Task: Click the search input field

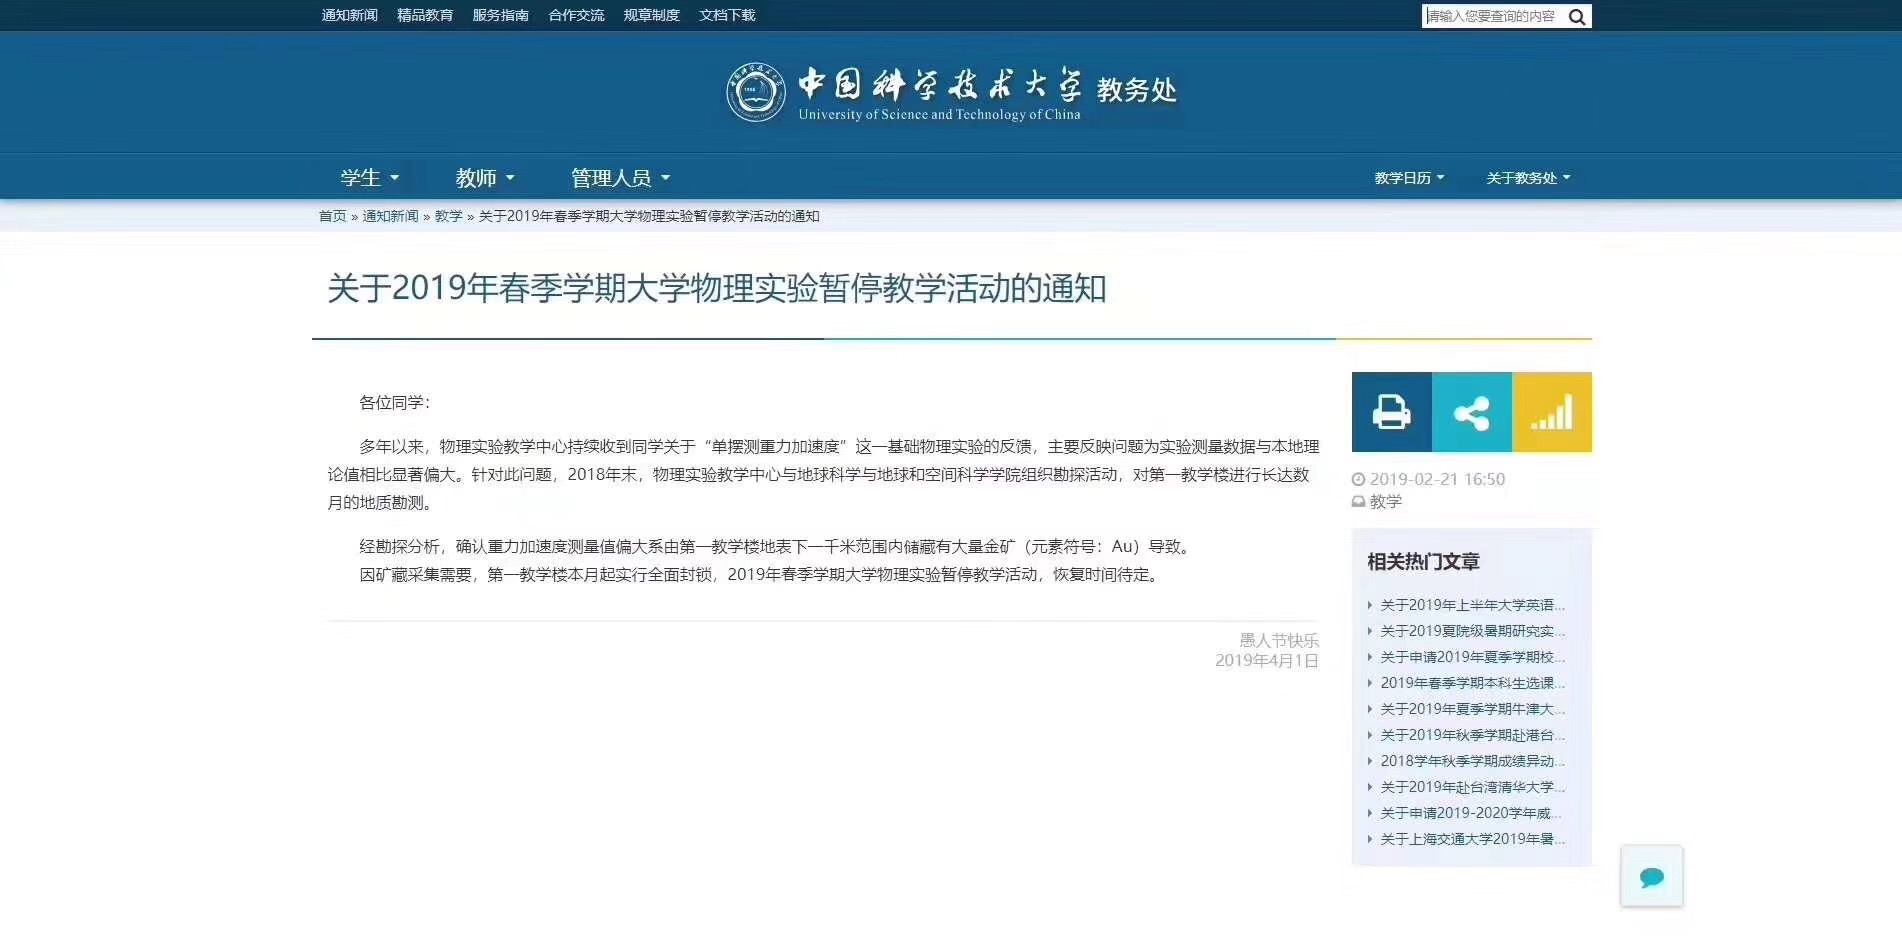Action: pos(1492,16)
